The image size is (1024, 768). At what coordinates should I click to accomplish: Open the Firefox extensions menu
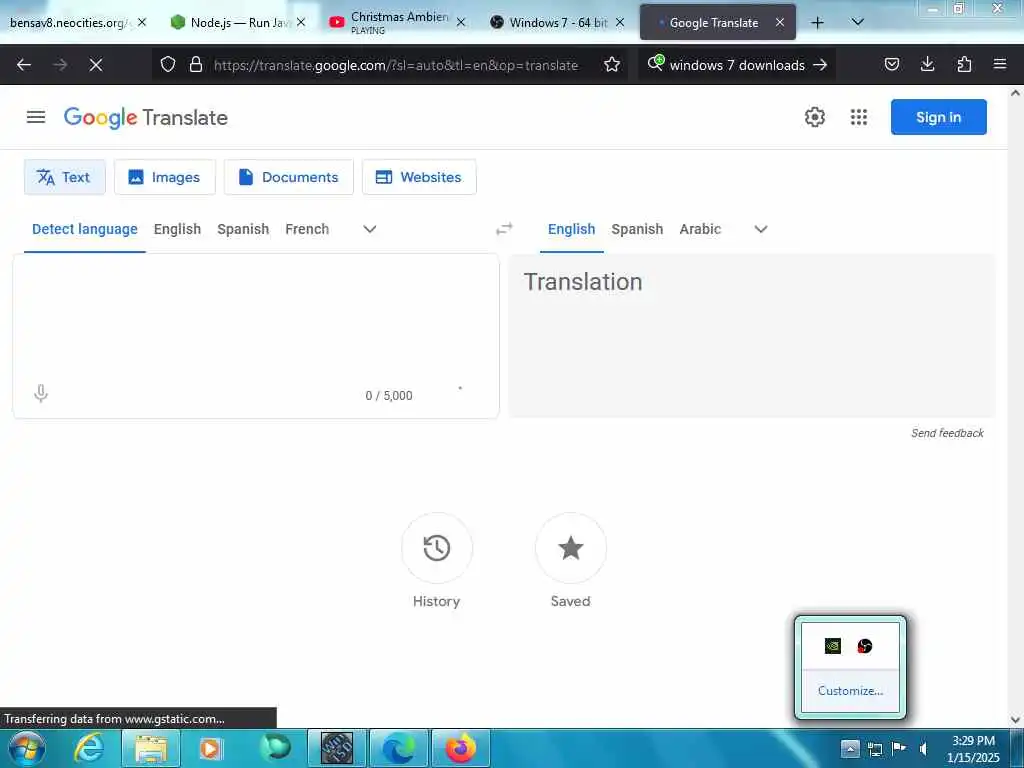[964, 65]
